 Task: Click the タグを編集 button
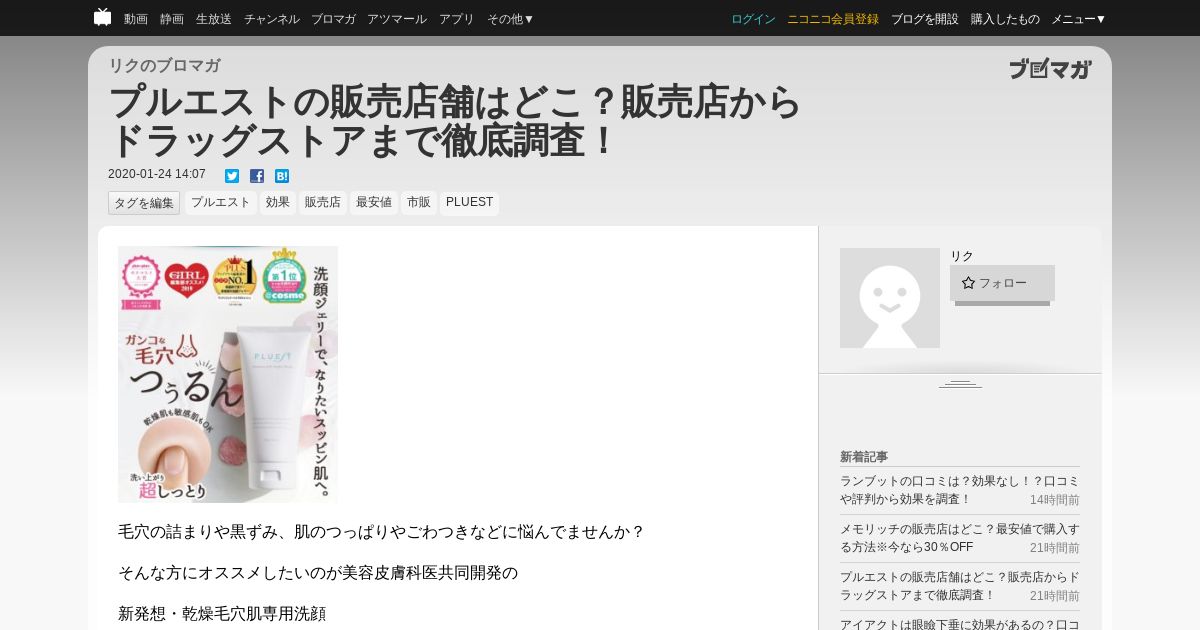tap(144, 203)
